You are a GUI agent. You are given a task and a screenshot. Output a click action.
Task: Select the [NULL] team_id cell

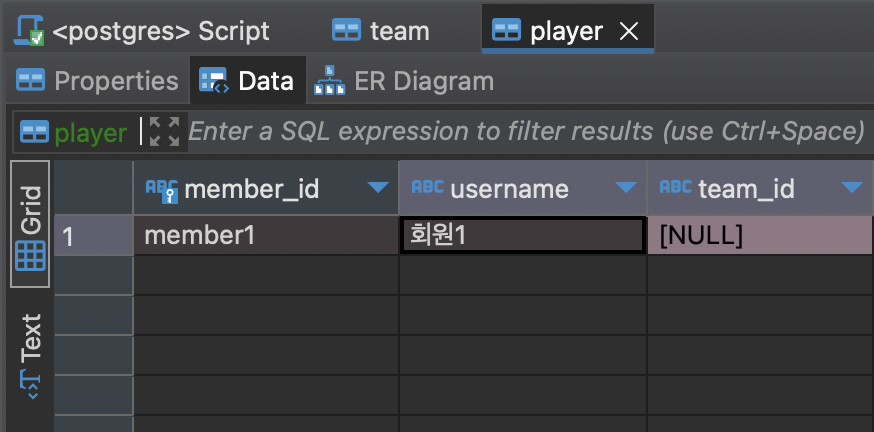click(x=760, y=235)
